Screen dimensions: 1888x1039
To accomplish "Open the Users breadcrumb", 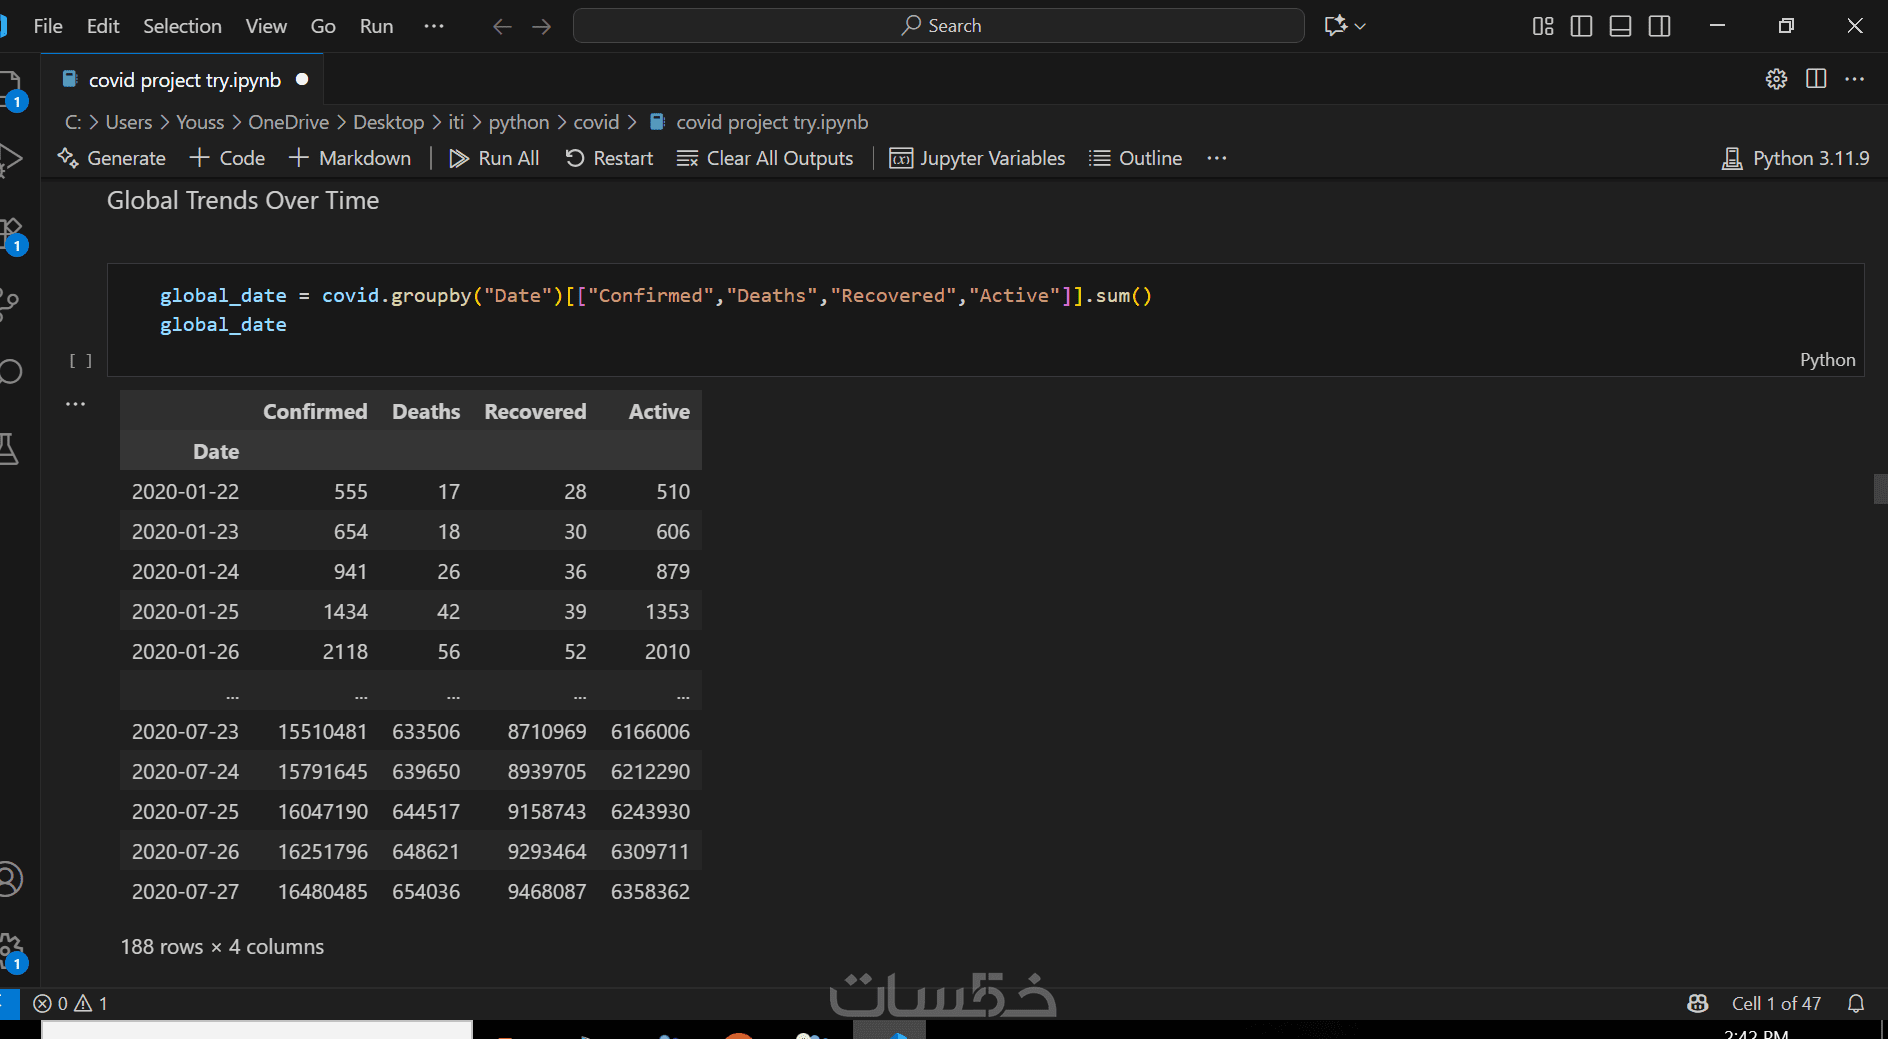I will 129,122.
